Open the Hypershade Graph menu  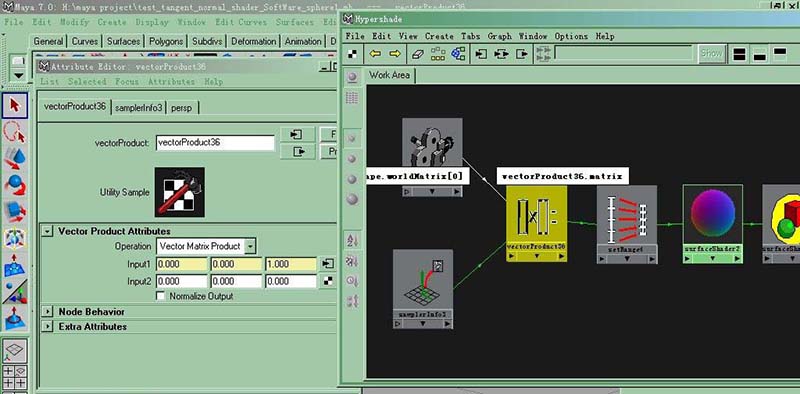tap(499, 36)
